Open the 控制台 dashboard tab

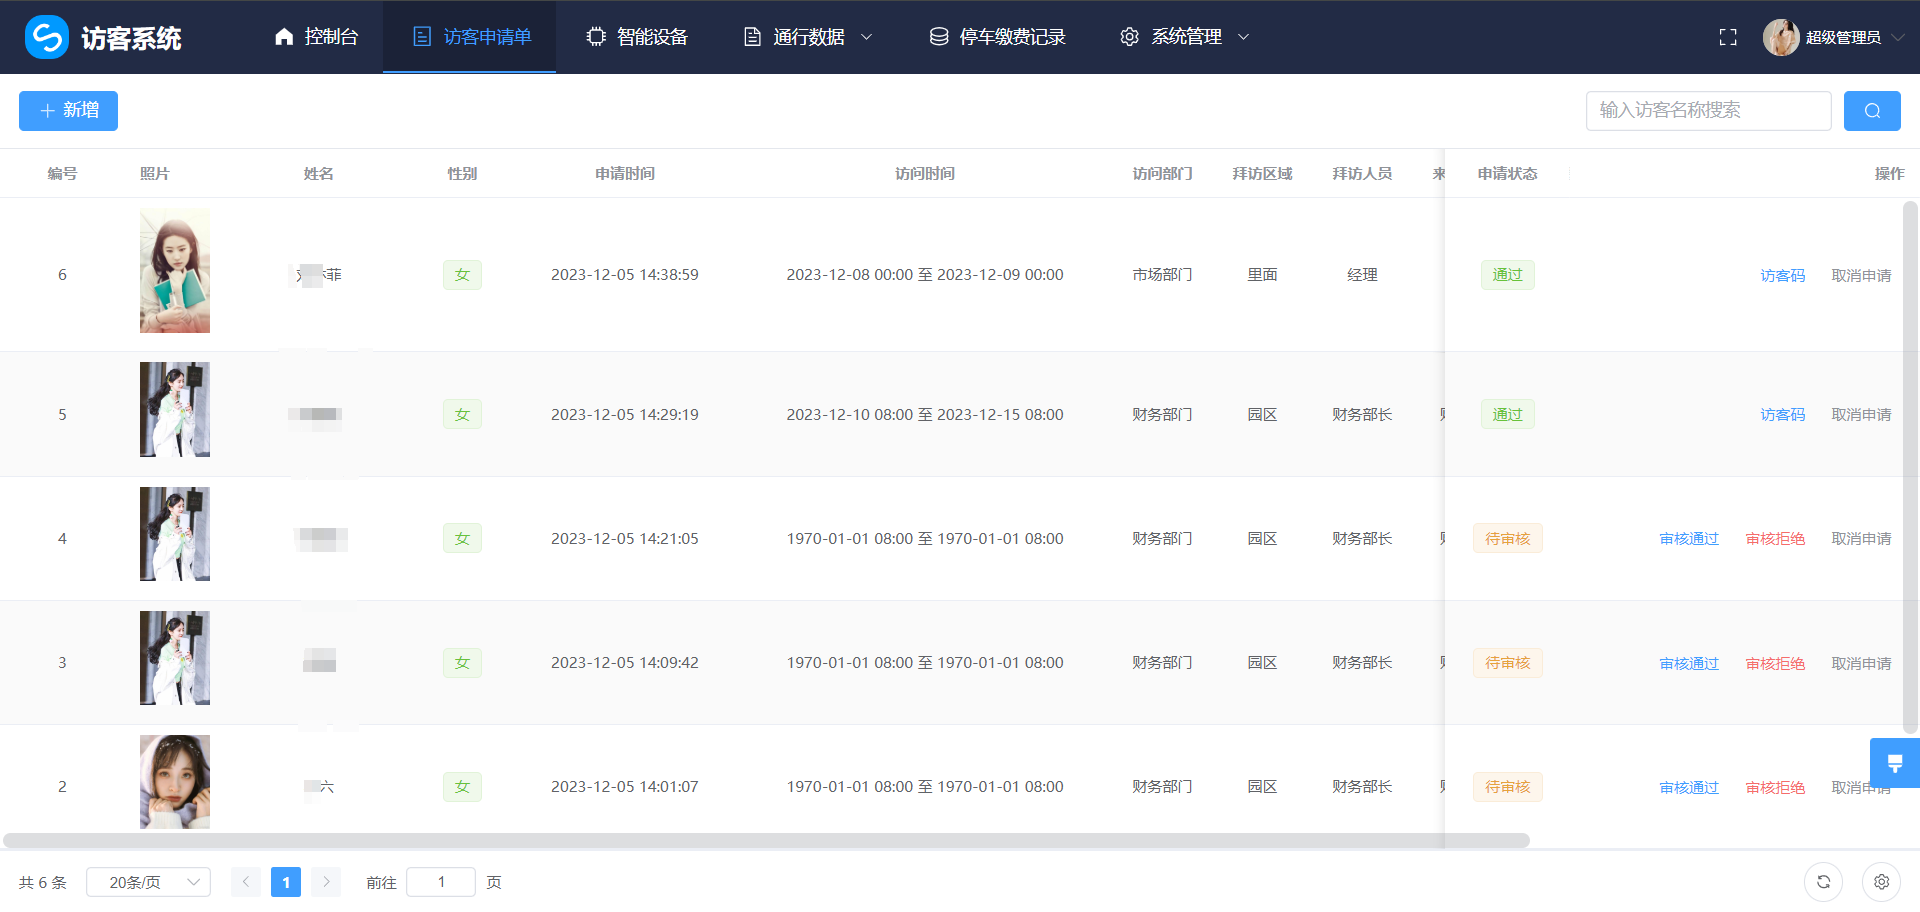pos(317,37)
